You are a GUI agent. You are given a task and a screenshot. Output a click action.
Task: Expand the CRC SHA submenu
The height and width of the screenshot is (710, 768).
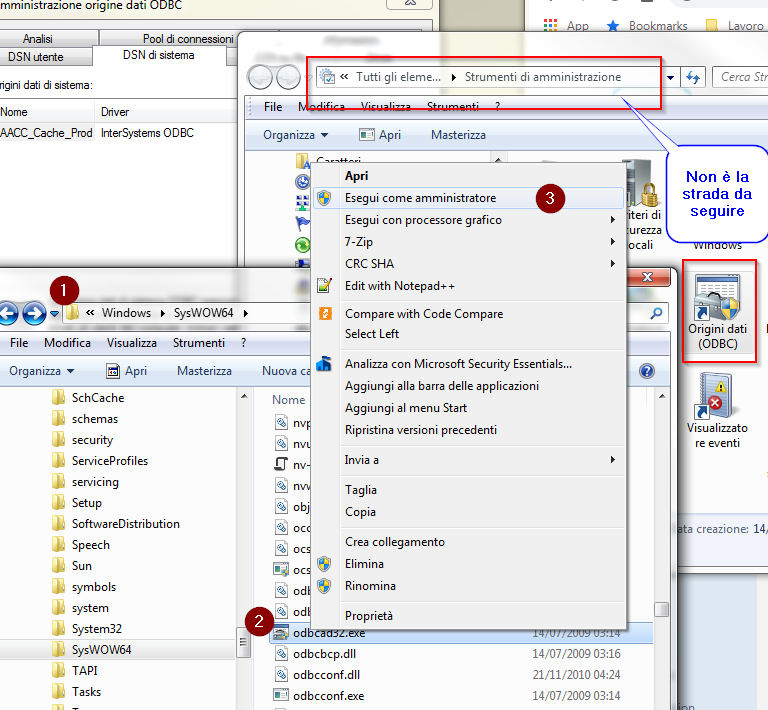click(x=613, y=263)
